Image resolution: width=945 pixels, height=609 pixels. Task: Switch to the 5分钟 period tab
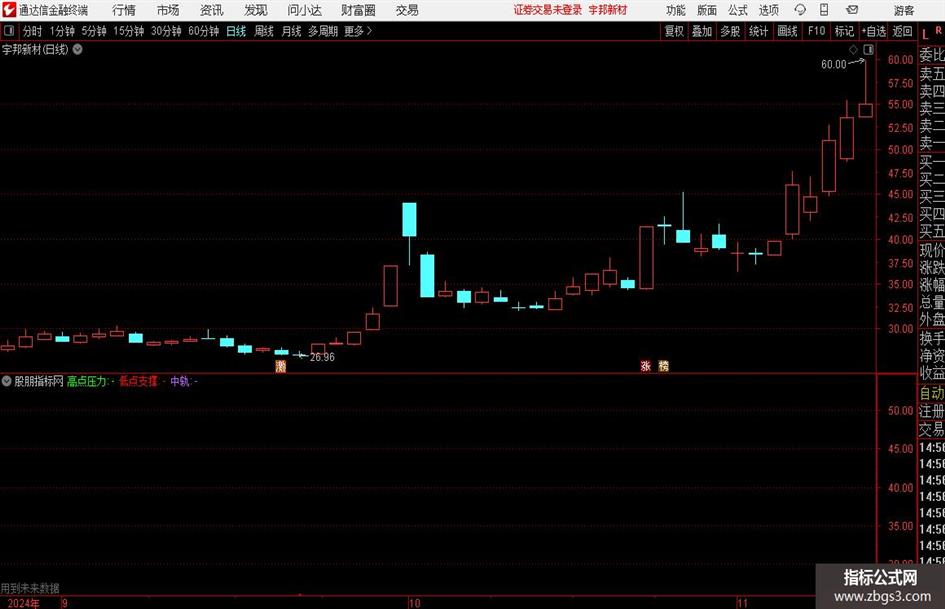point(93,31)
